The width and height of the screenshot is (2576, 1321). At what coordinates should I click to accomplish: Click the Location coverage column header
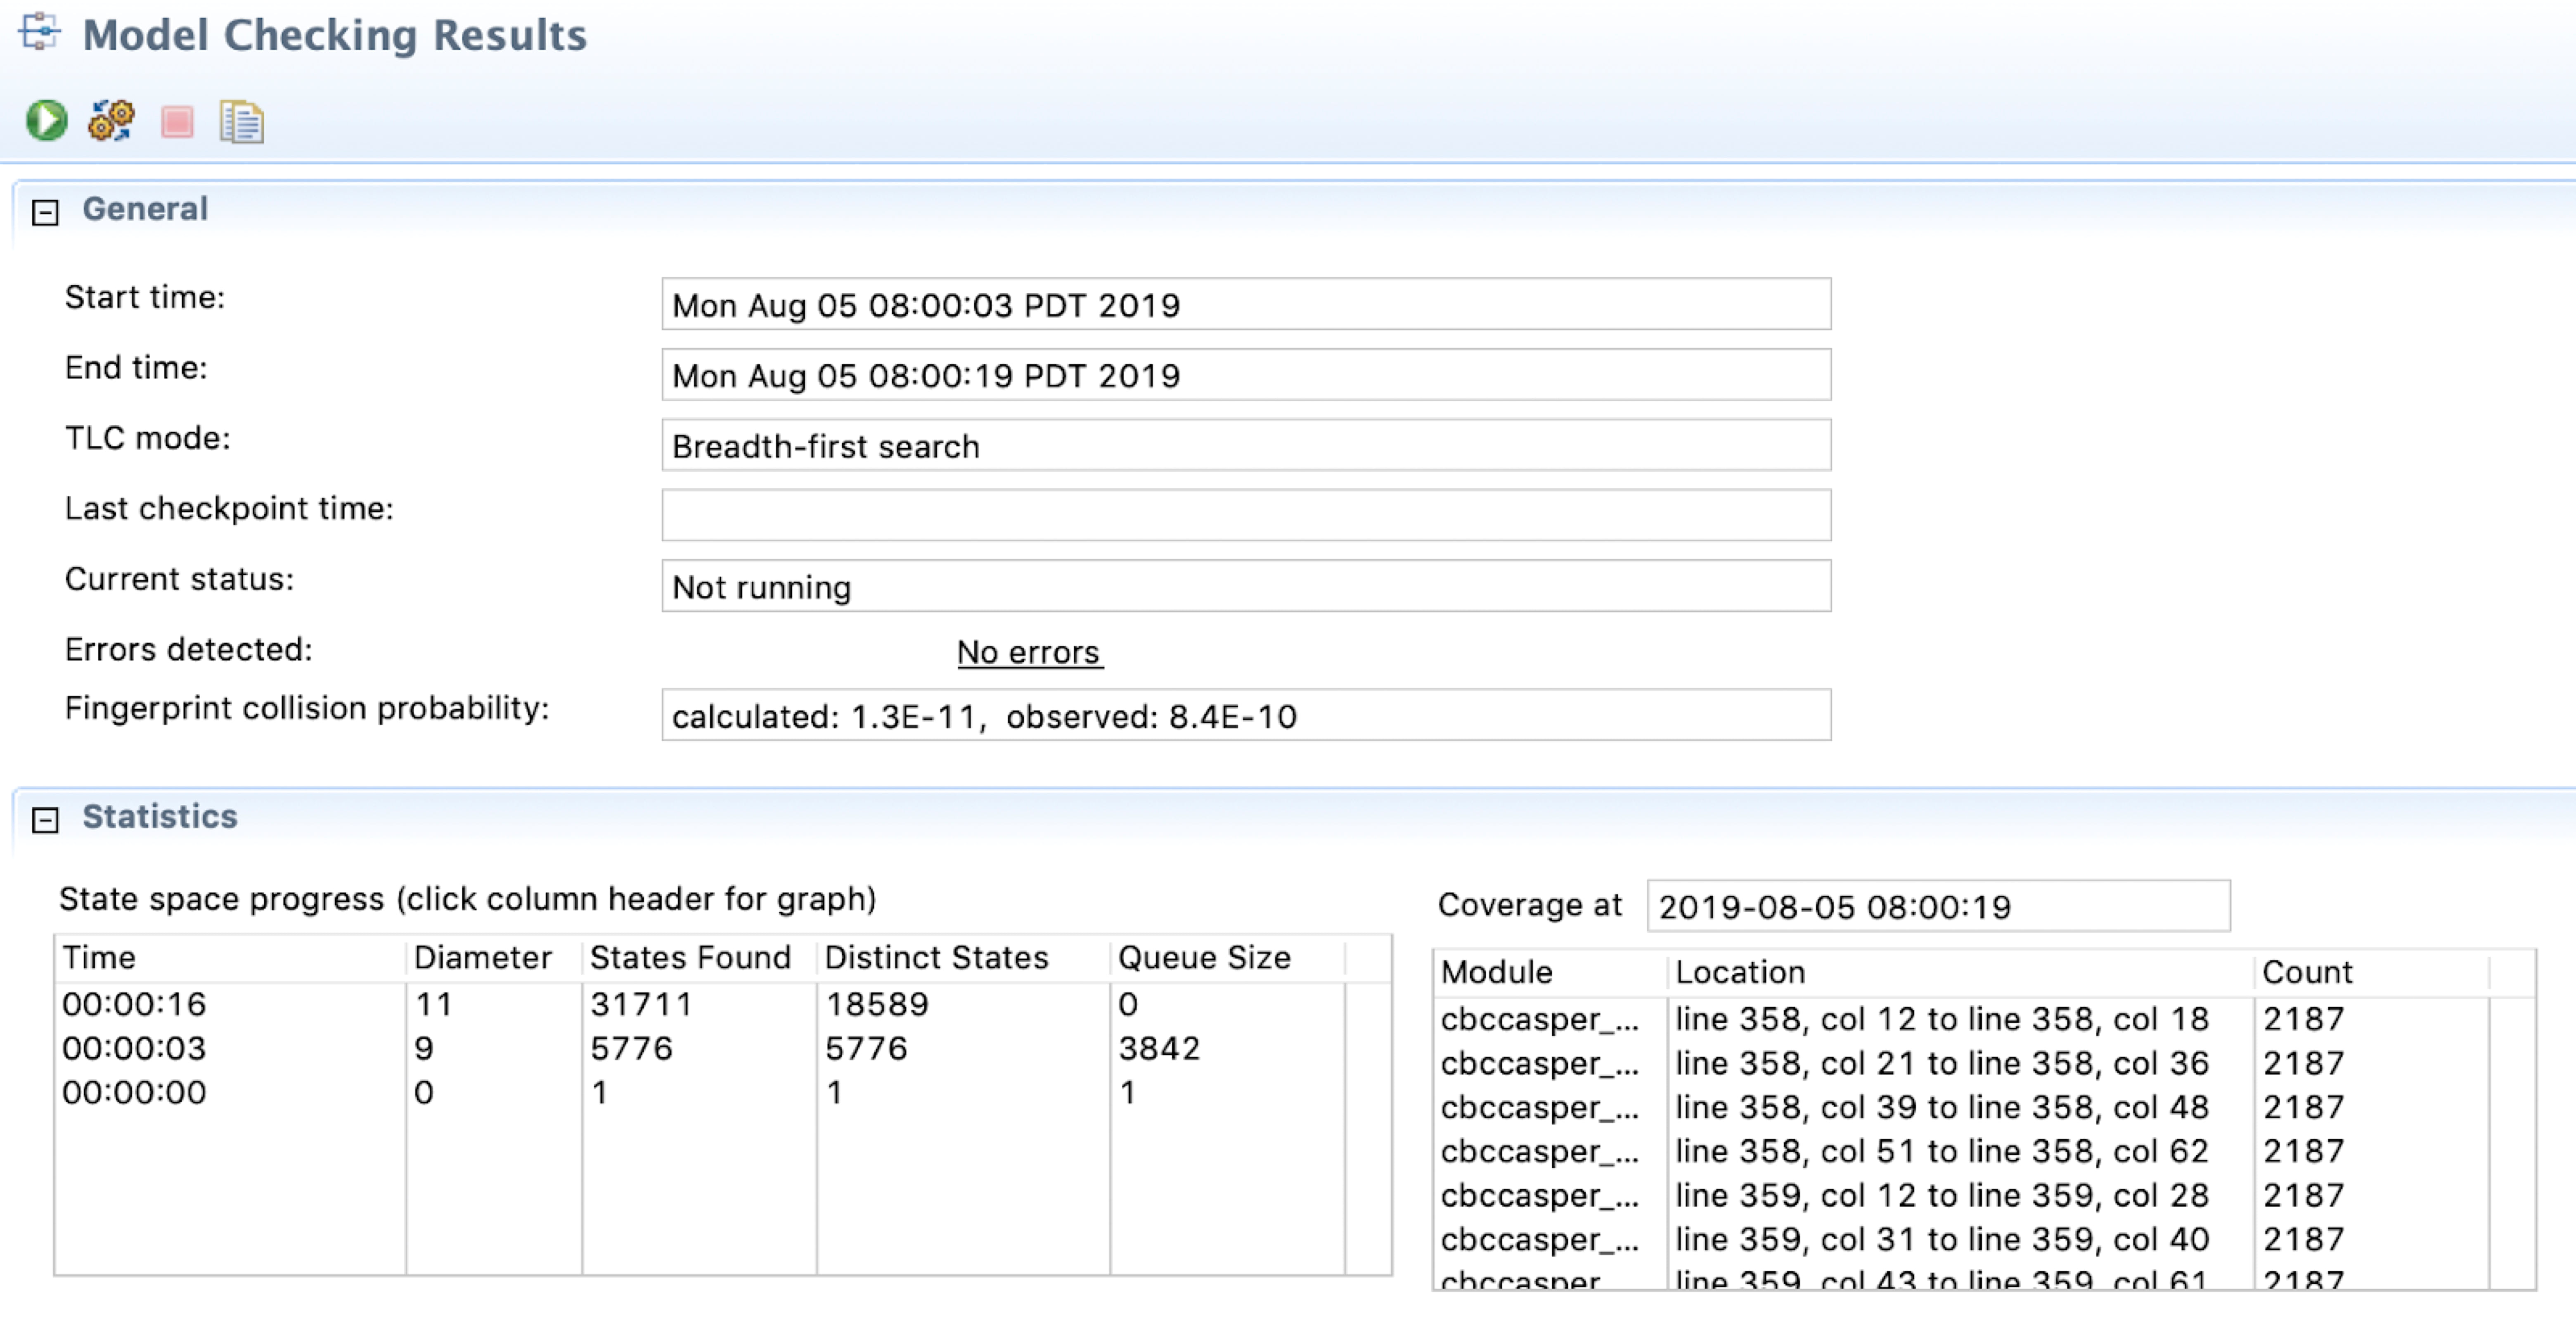[1740, 972]
